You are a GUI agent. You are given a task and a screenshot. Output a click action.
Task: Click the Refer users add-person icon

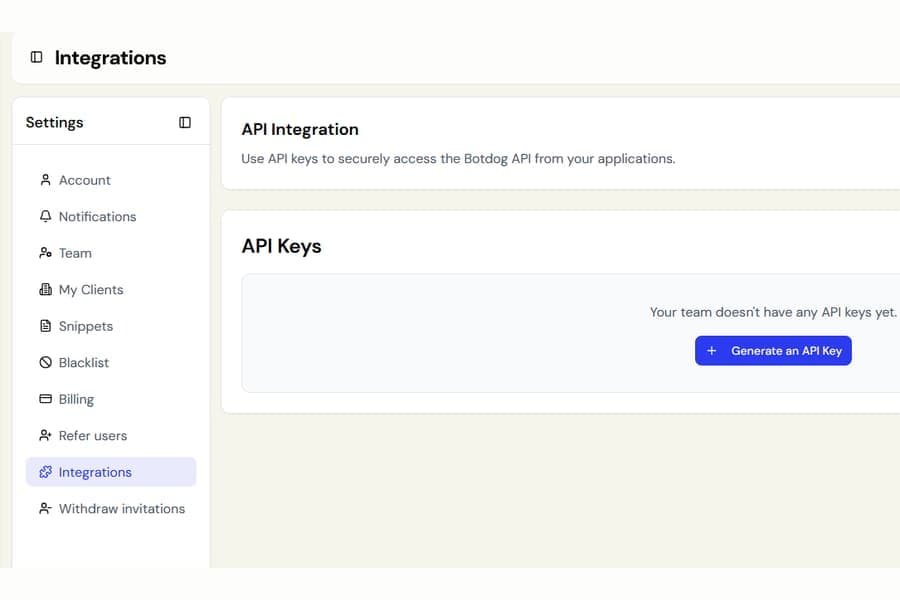(45, 436)
